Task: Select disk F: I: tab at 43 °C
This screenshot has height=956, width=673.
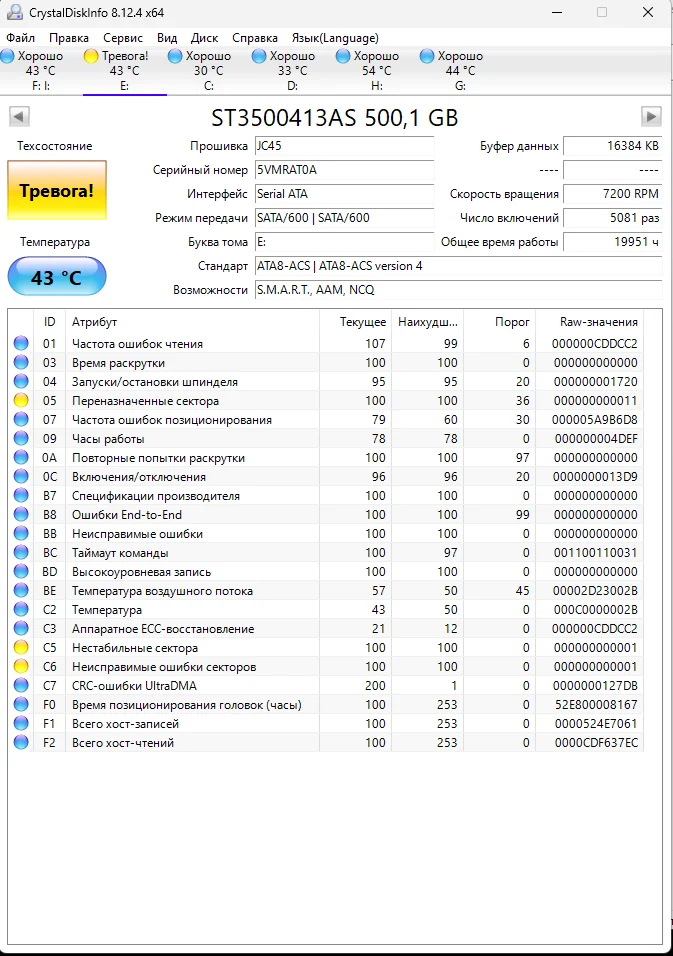Action: [x=41, y=71]
